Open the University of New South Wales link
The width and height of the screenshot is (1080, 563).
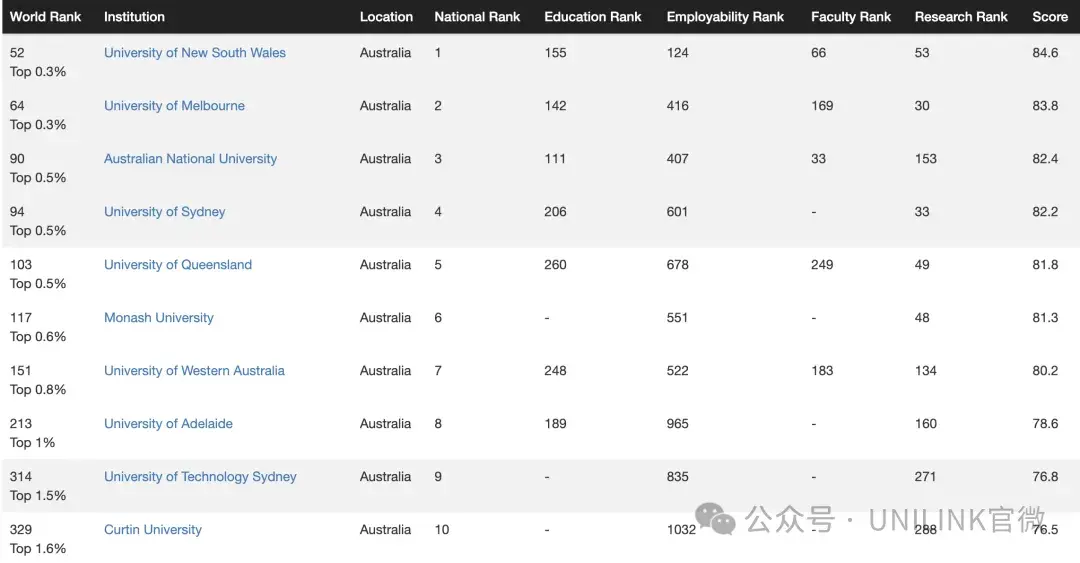pos(195,53)
